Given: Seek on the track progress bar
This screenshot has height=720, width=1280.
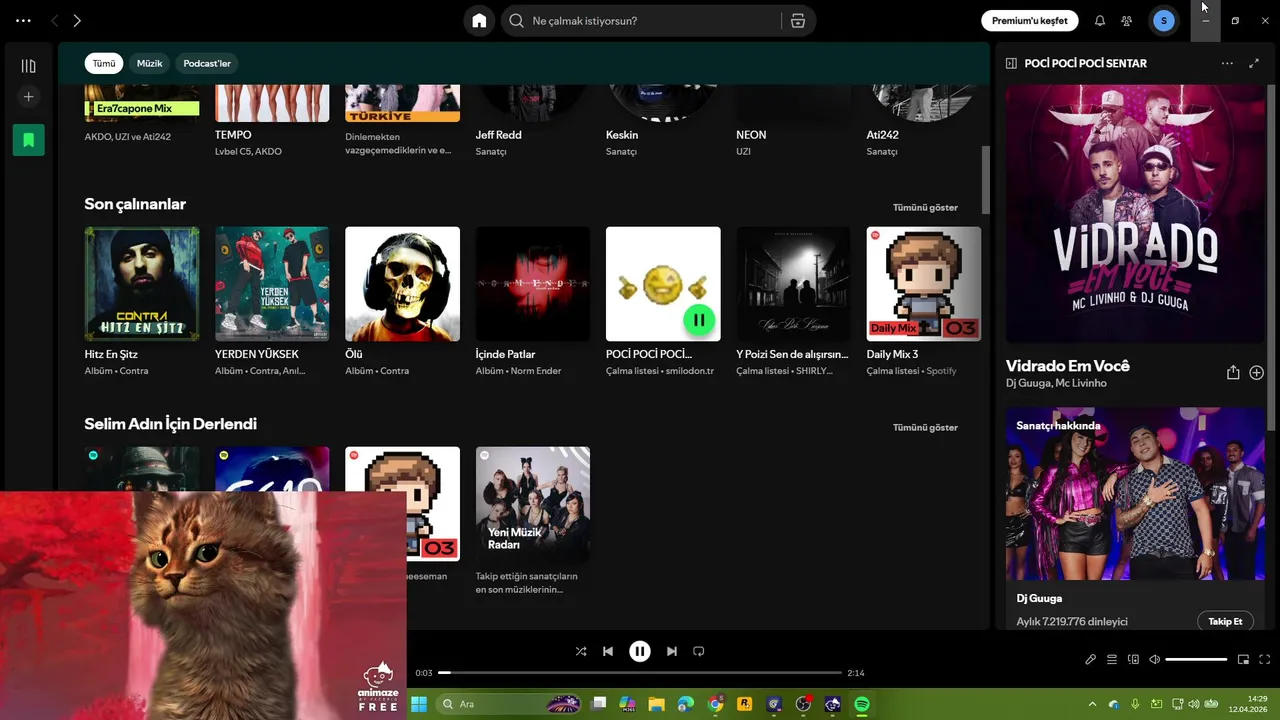Looking at the screenshot, I should click(640, 673).
